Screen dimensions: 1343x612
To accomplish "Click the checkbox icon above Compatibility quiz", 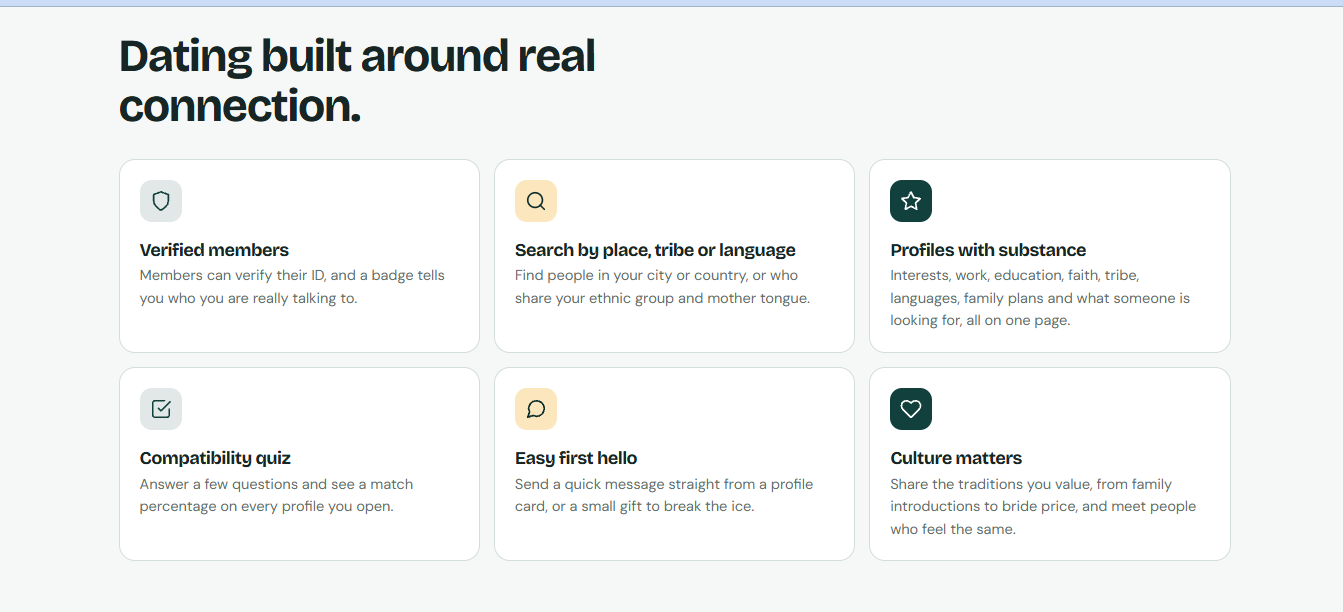I will coord(161,409).
